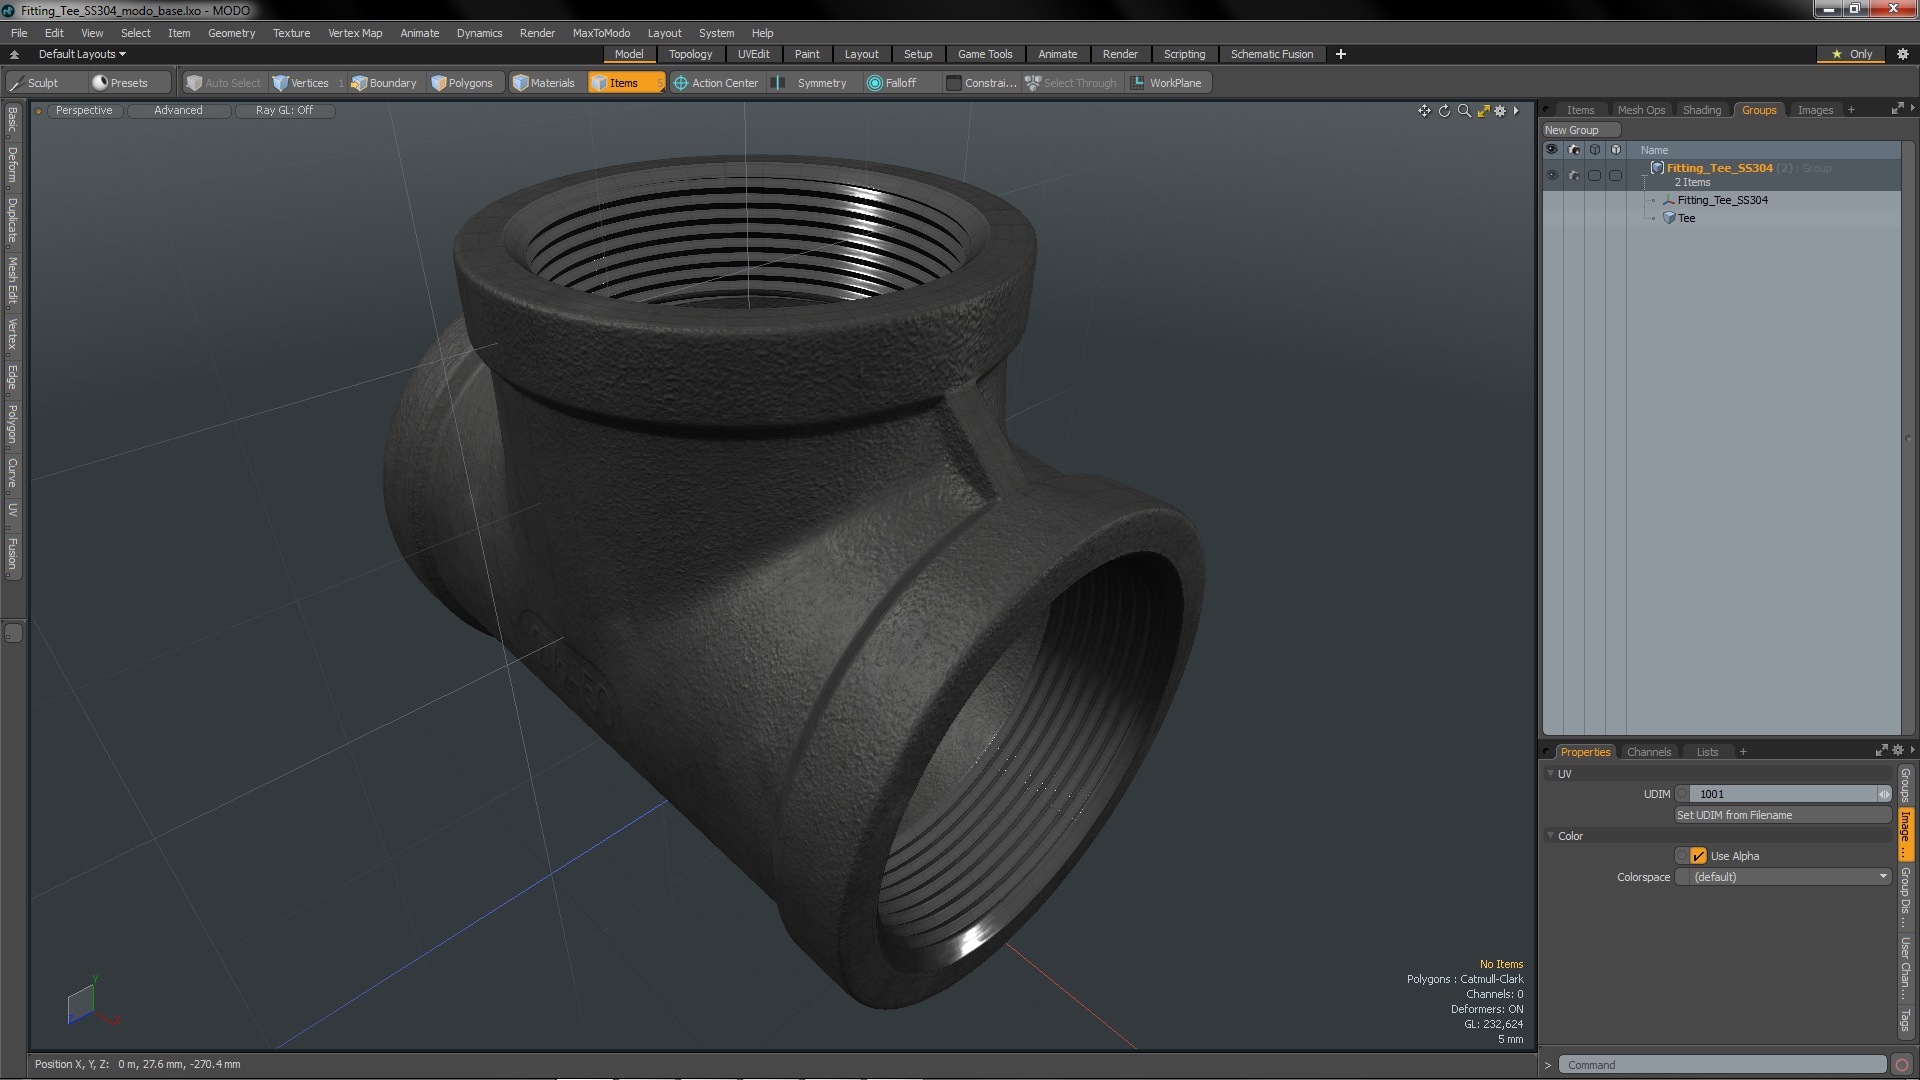Select the Tee mesh item

[1686, 218]
